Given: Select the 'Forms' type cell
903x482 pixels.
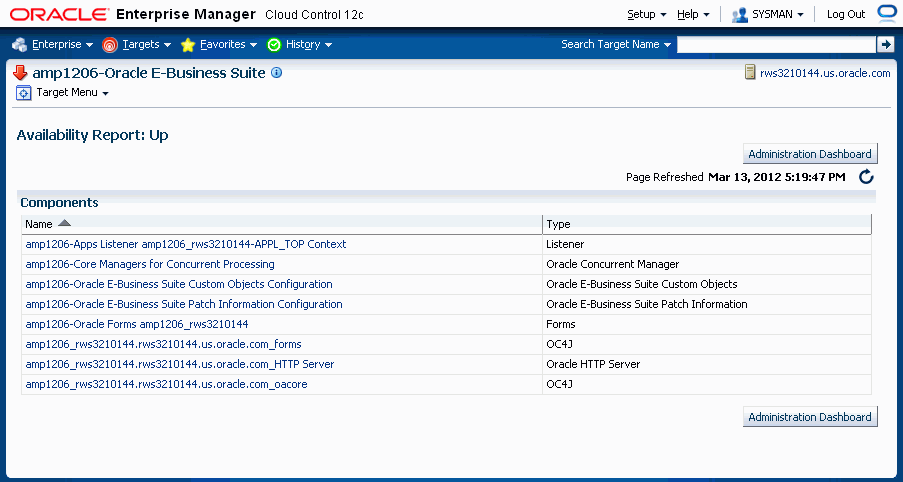Looking at the screenshot, I should (707, 324).
